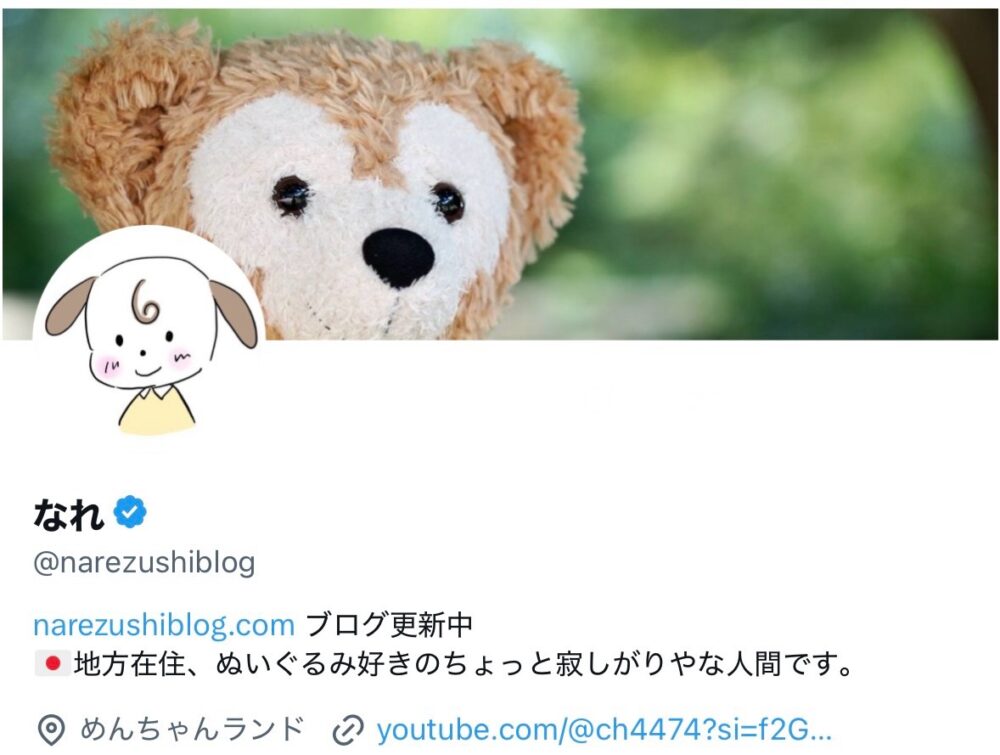Screen dimensions: 1000x755
Task: Click the blue verified badge beside なれ
Action: click(x=130, y=511)
